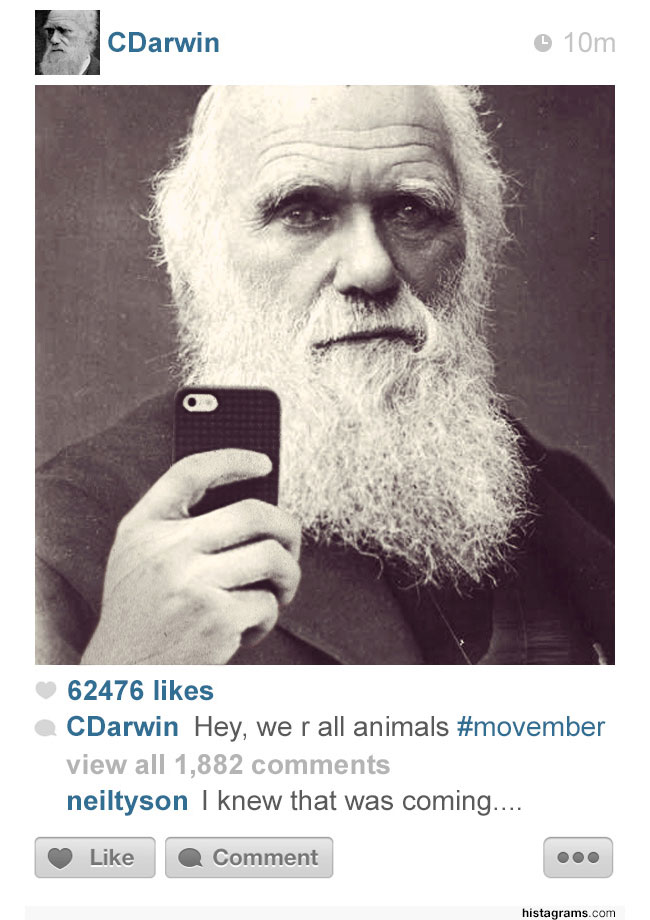
Task: Click the 10m timestamp
Action: 589,43
